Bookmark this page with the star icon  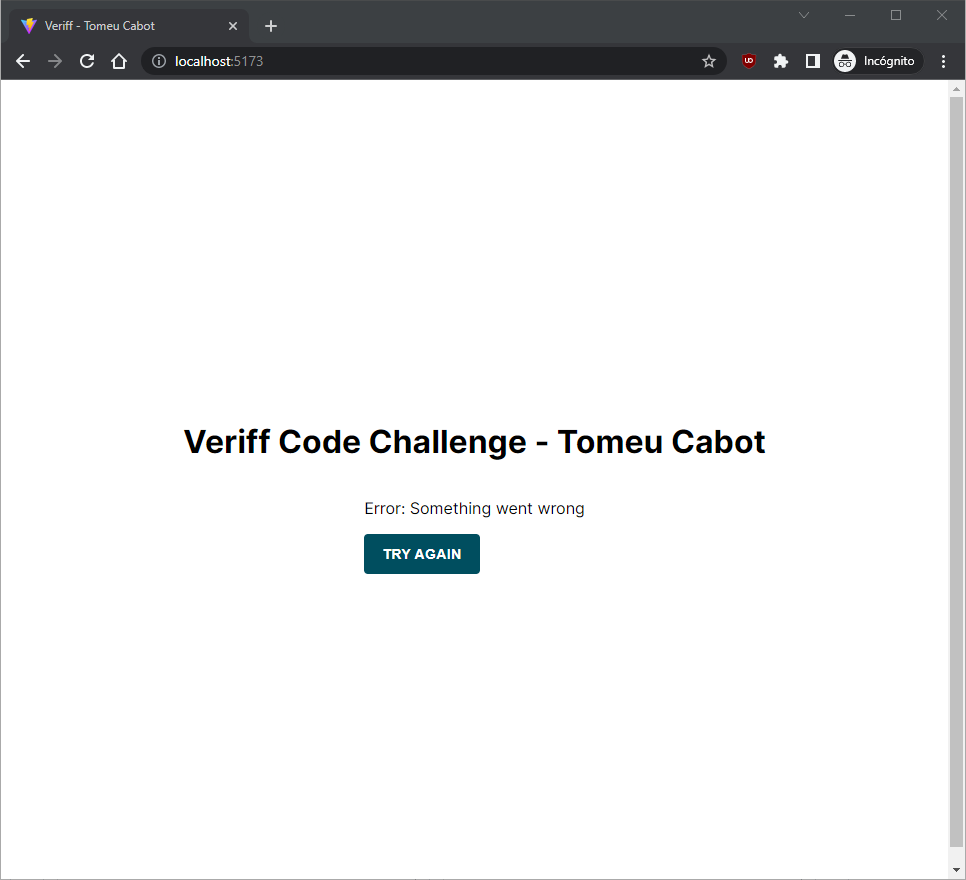click(x=708, y=61)
